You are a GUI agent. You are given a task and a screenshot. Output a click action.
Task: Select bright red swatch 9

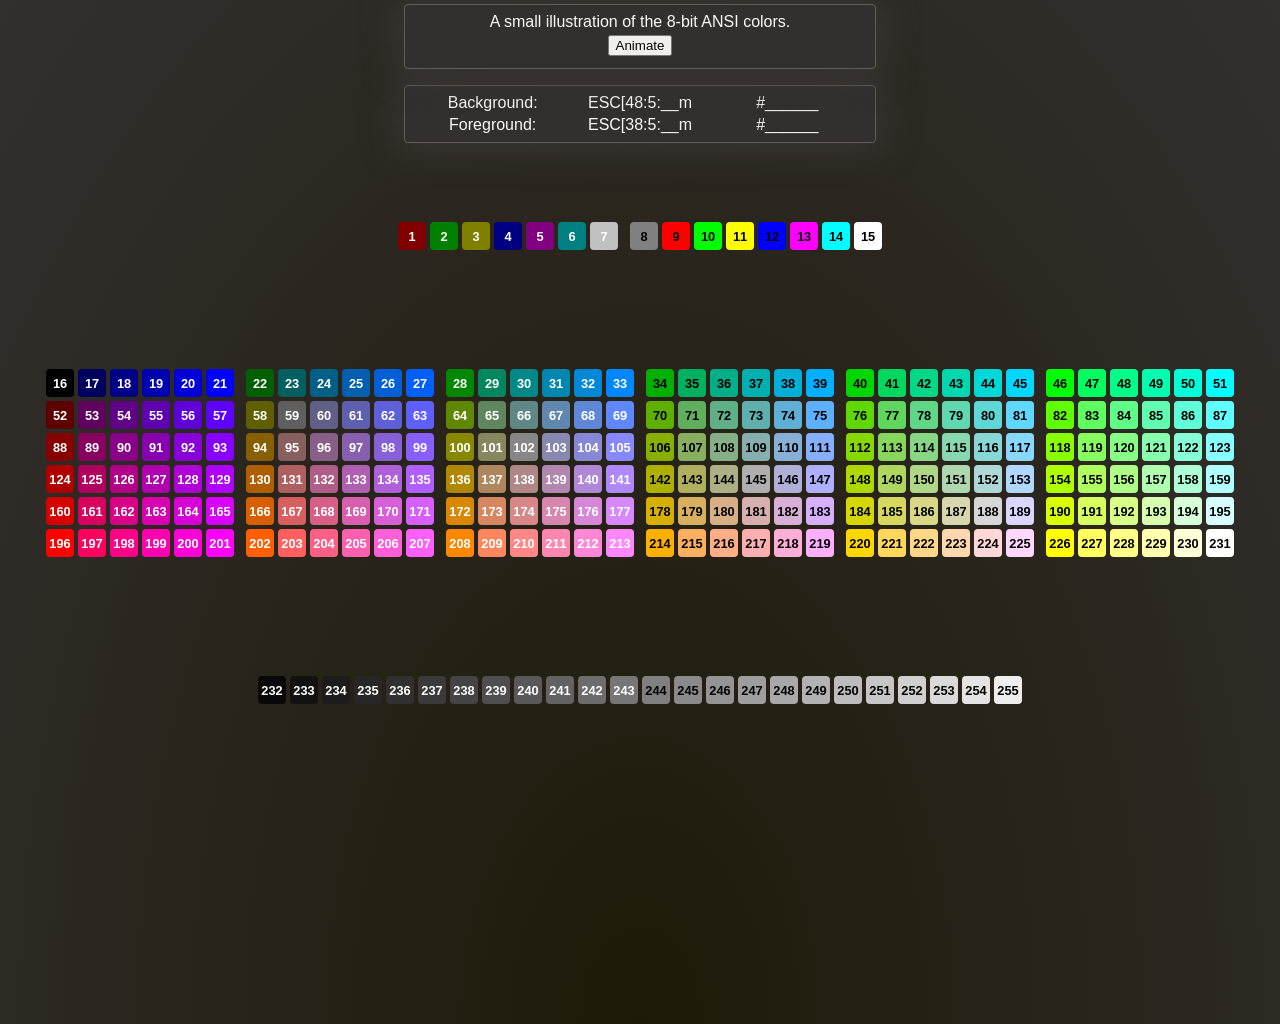point(676,236)
